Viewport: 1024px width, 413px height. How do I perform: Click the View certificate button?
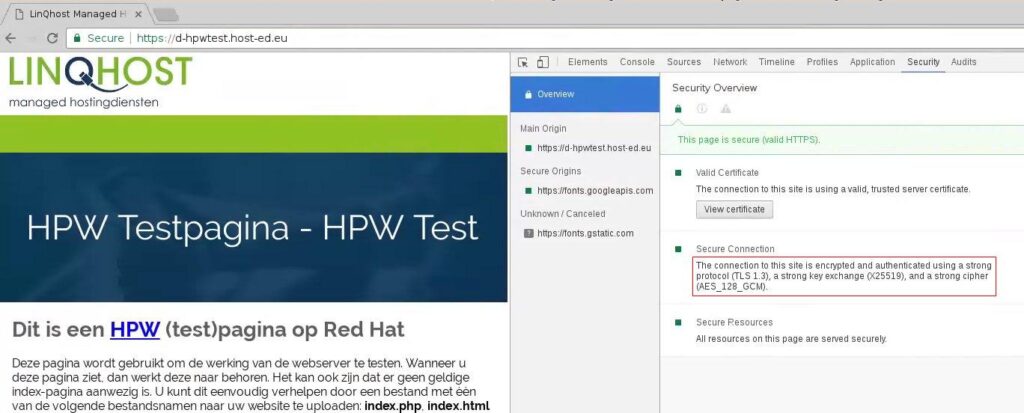pyautogui.click(x=734, y=209)
